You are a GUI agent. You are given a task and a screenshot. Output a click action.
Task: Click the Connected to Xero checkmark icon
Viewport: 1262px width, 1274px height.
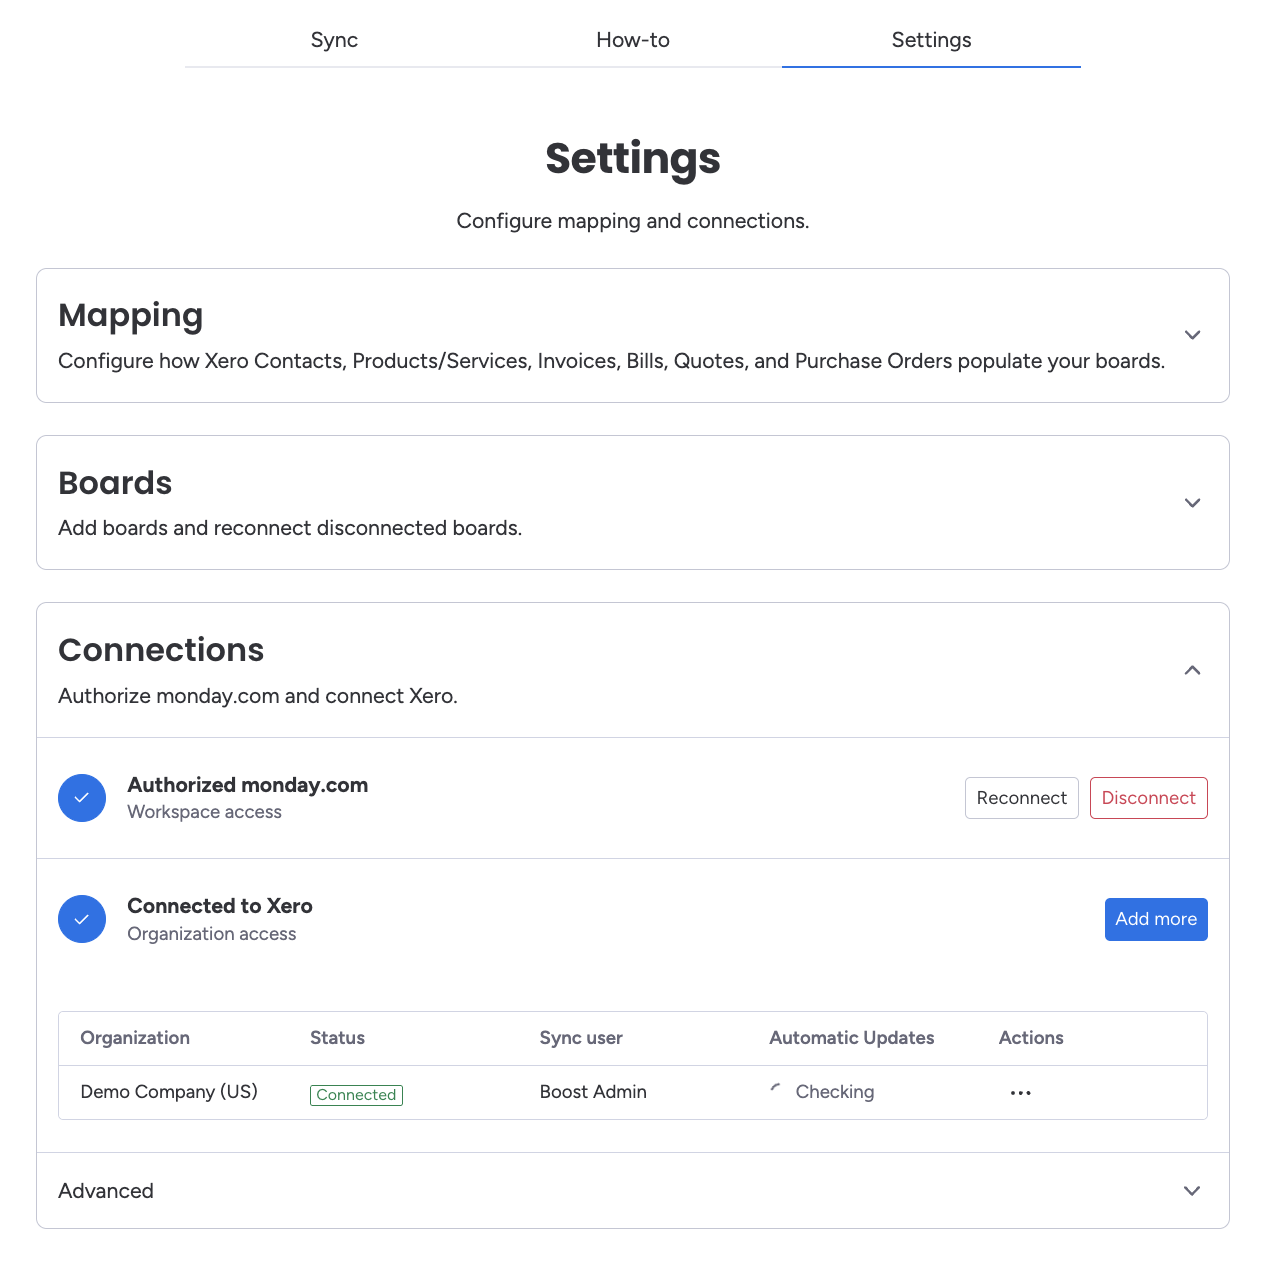coord(82,919)
